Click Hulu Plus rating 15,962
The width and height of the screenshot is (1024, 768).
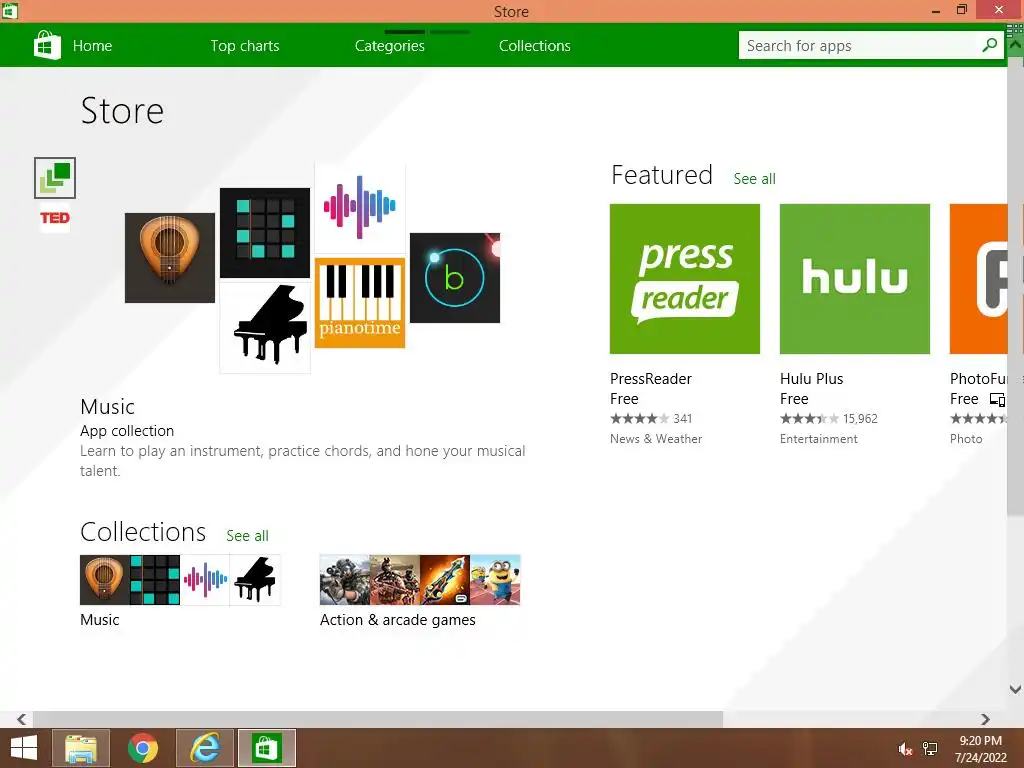click(829, 419)
